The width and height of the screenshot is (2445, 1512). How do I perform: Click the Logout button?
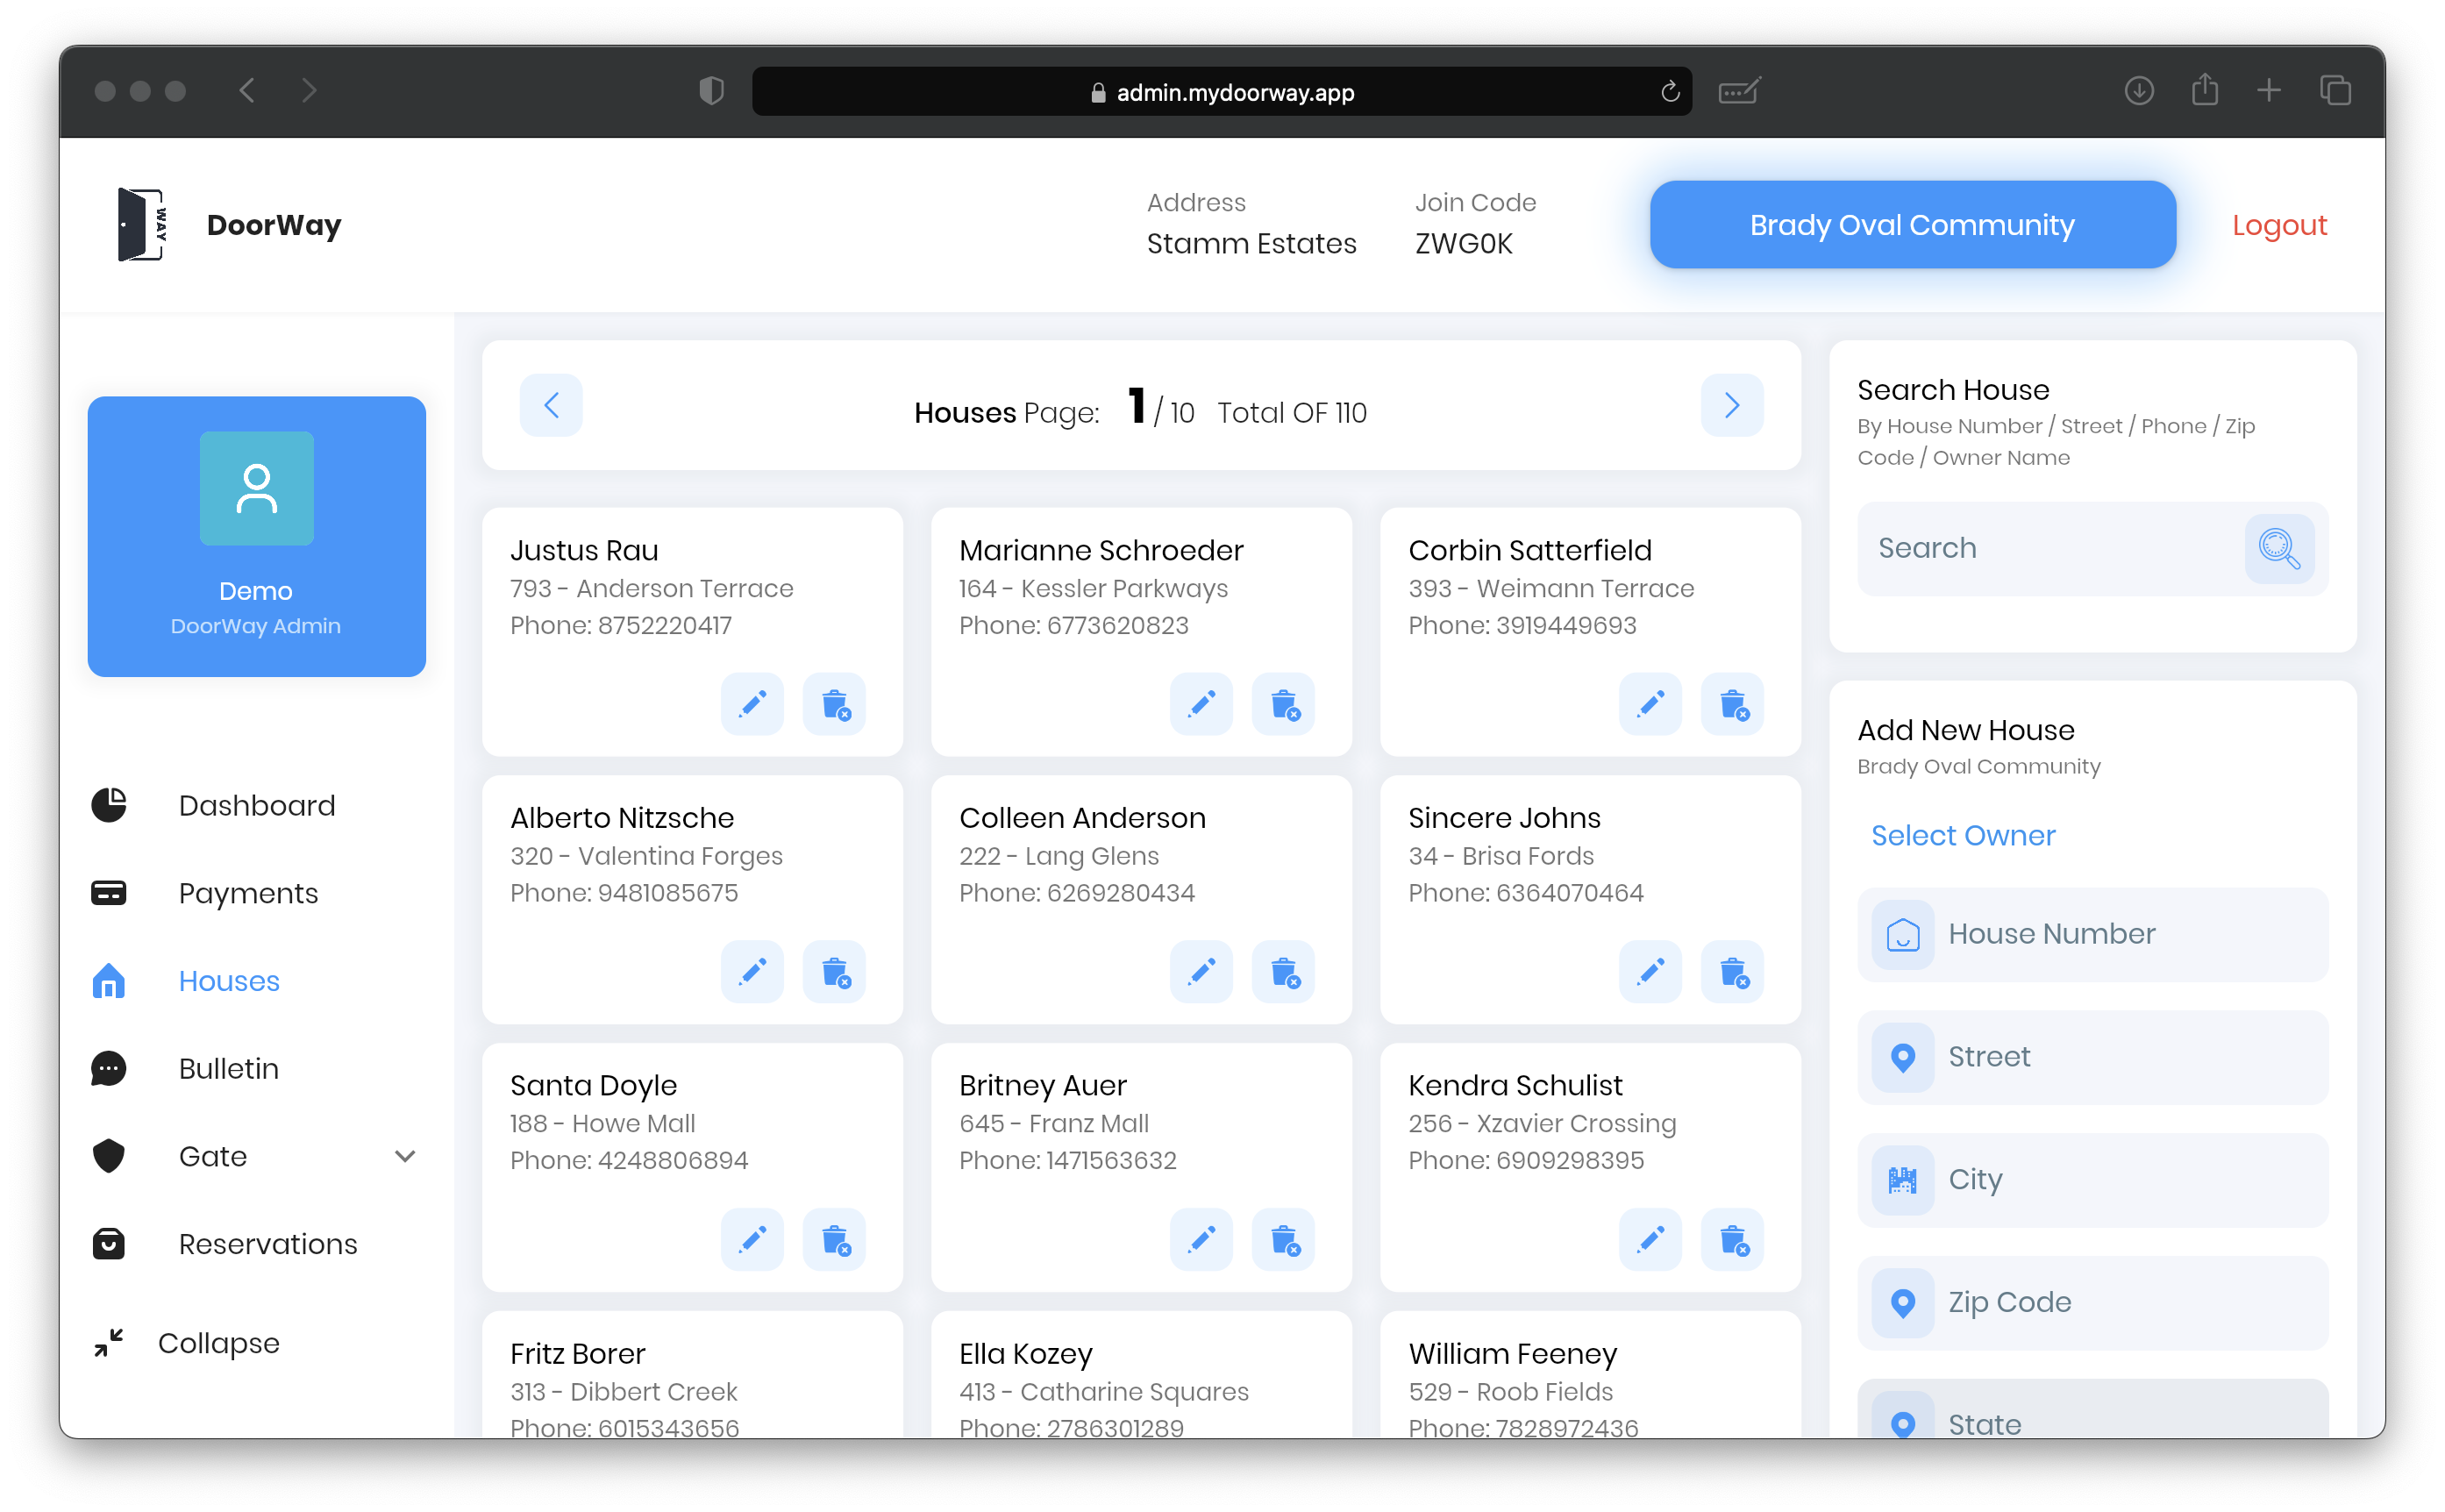(2280, 224)
